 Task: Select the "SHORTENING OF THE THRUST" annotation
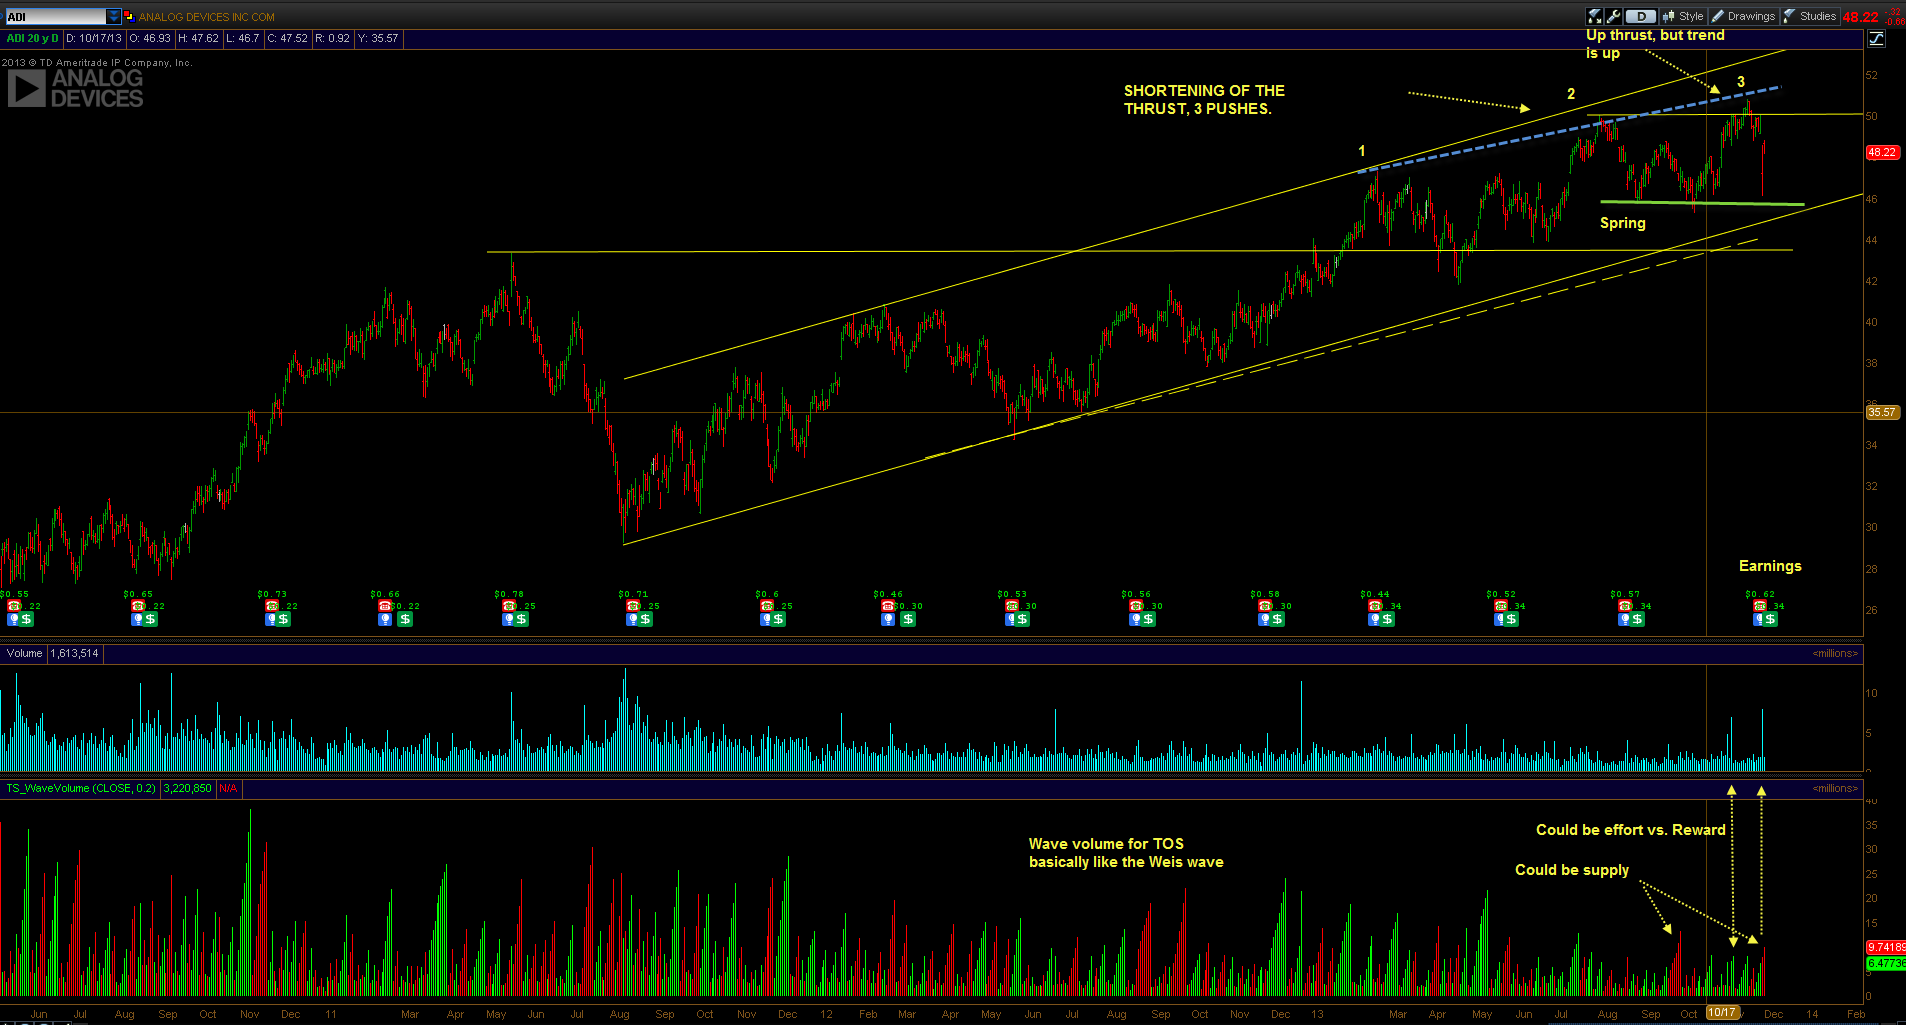coord(1204,99)
